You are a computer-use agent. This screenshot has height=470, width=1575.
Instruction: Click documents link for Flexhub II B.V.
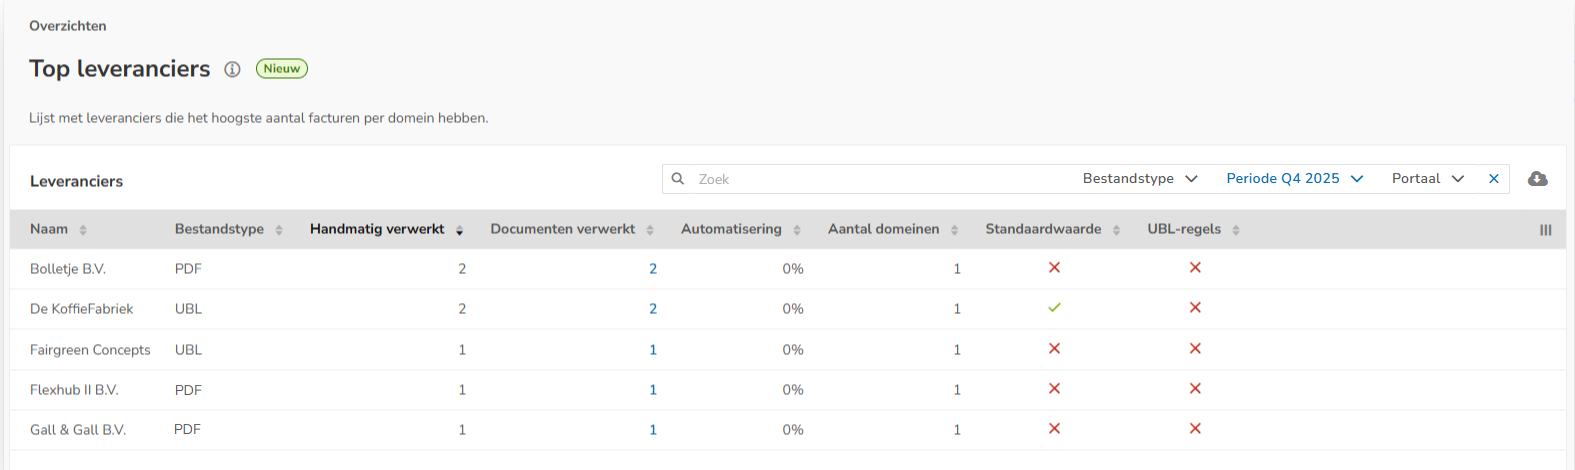click(x=653, y=390)
